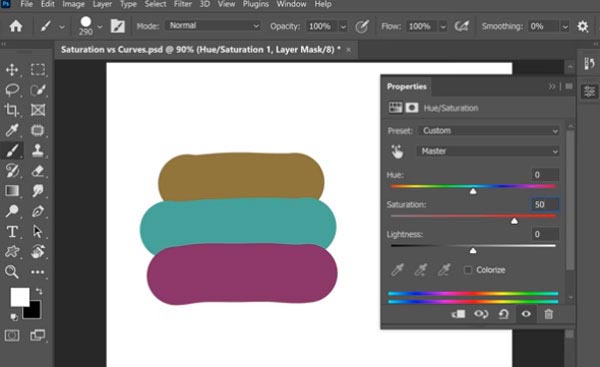Click the Hue slider handle

(x=473, y=191)
